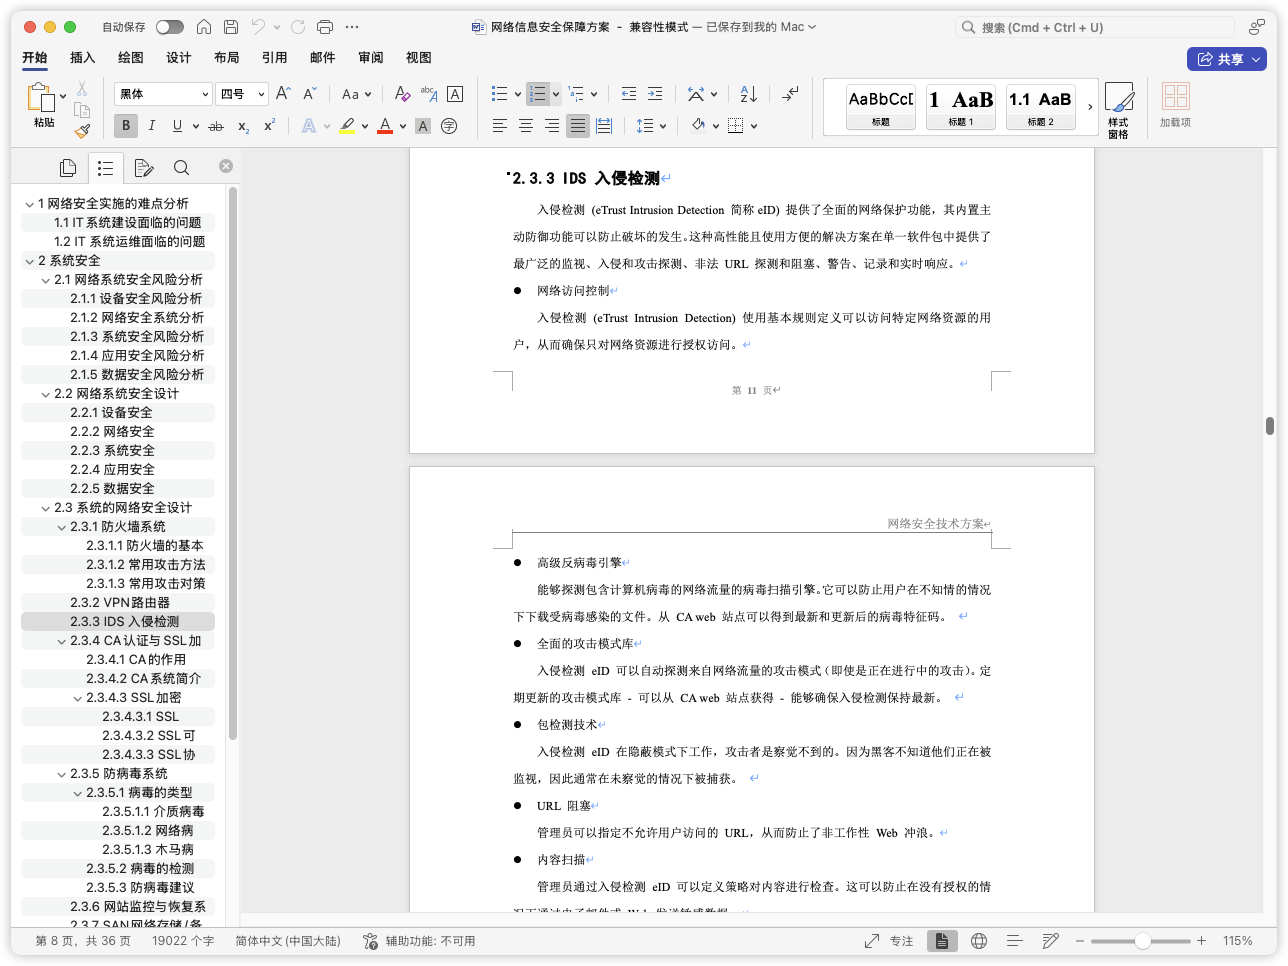
Task: Switch to the 插入 ribbon tab
Action: pyautogui.click(x=82, y=58)
